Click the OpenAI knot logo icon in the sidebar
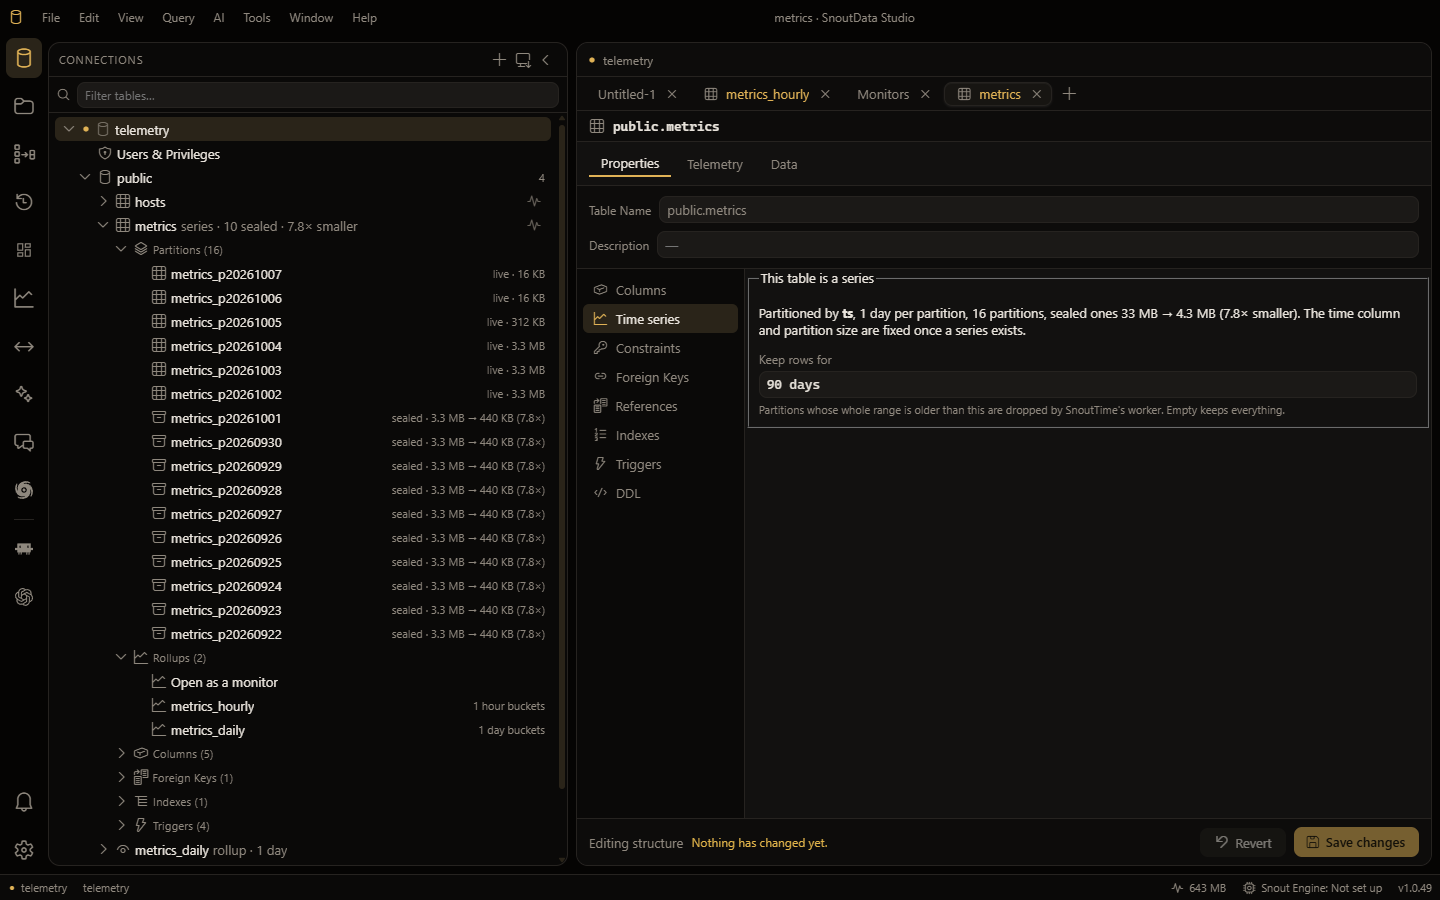Image resolution: width=1440 pixels, height=900 pixels. click(24, 597)
